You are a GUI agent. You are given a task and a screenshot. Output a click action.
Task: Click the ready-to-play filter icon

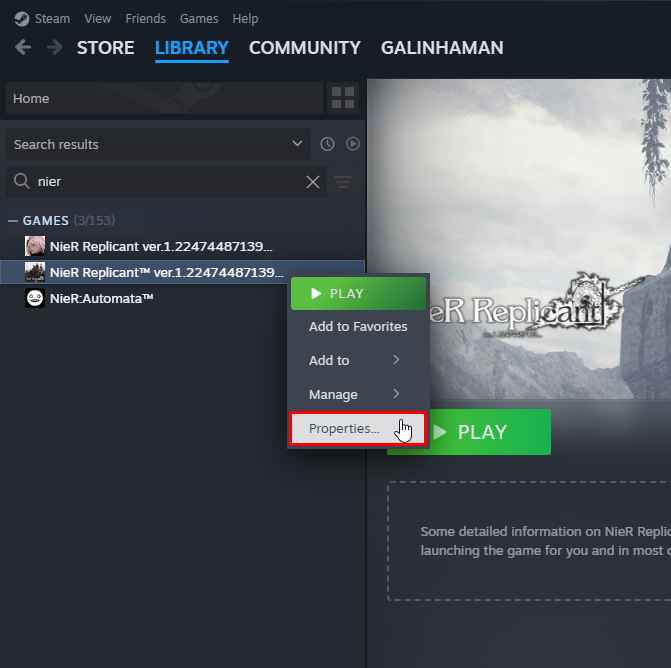pos(353,144)
